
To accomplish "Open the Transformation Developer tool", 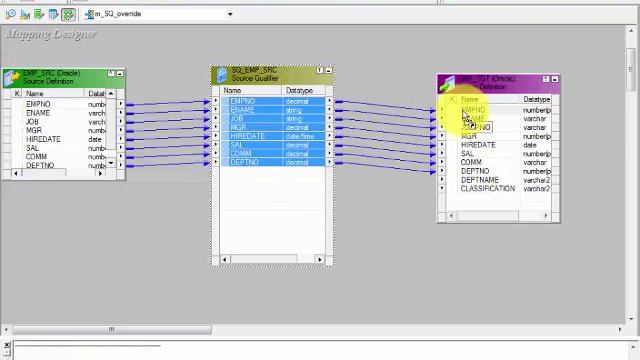I will click(x=39, y=15).
